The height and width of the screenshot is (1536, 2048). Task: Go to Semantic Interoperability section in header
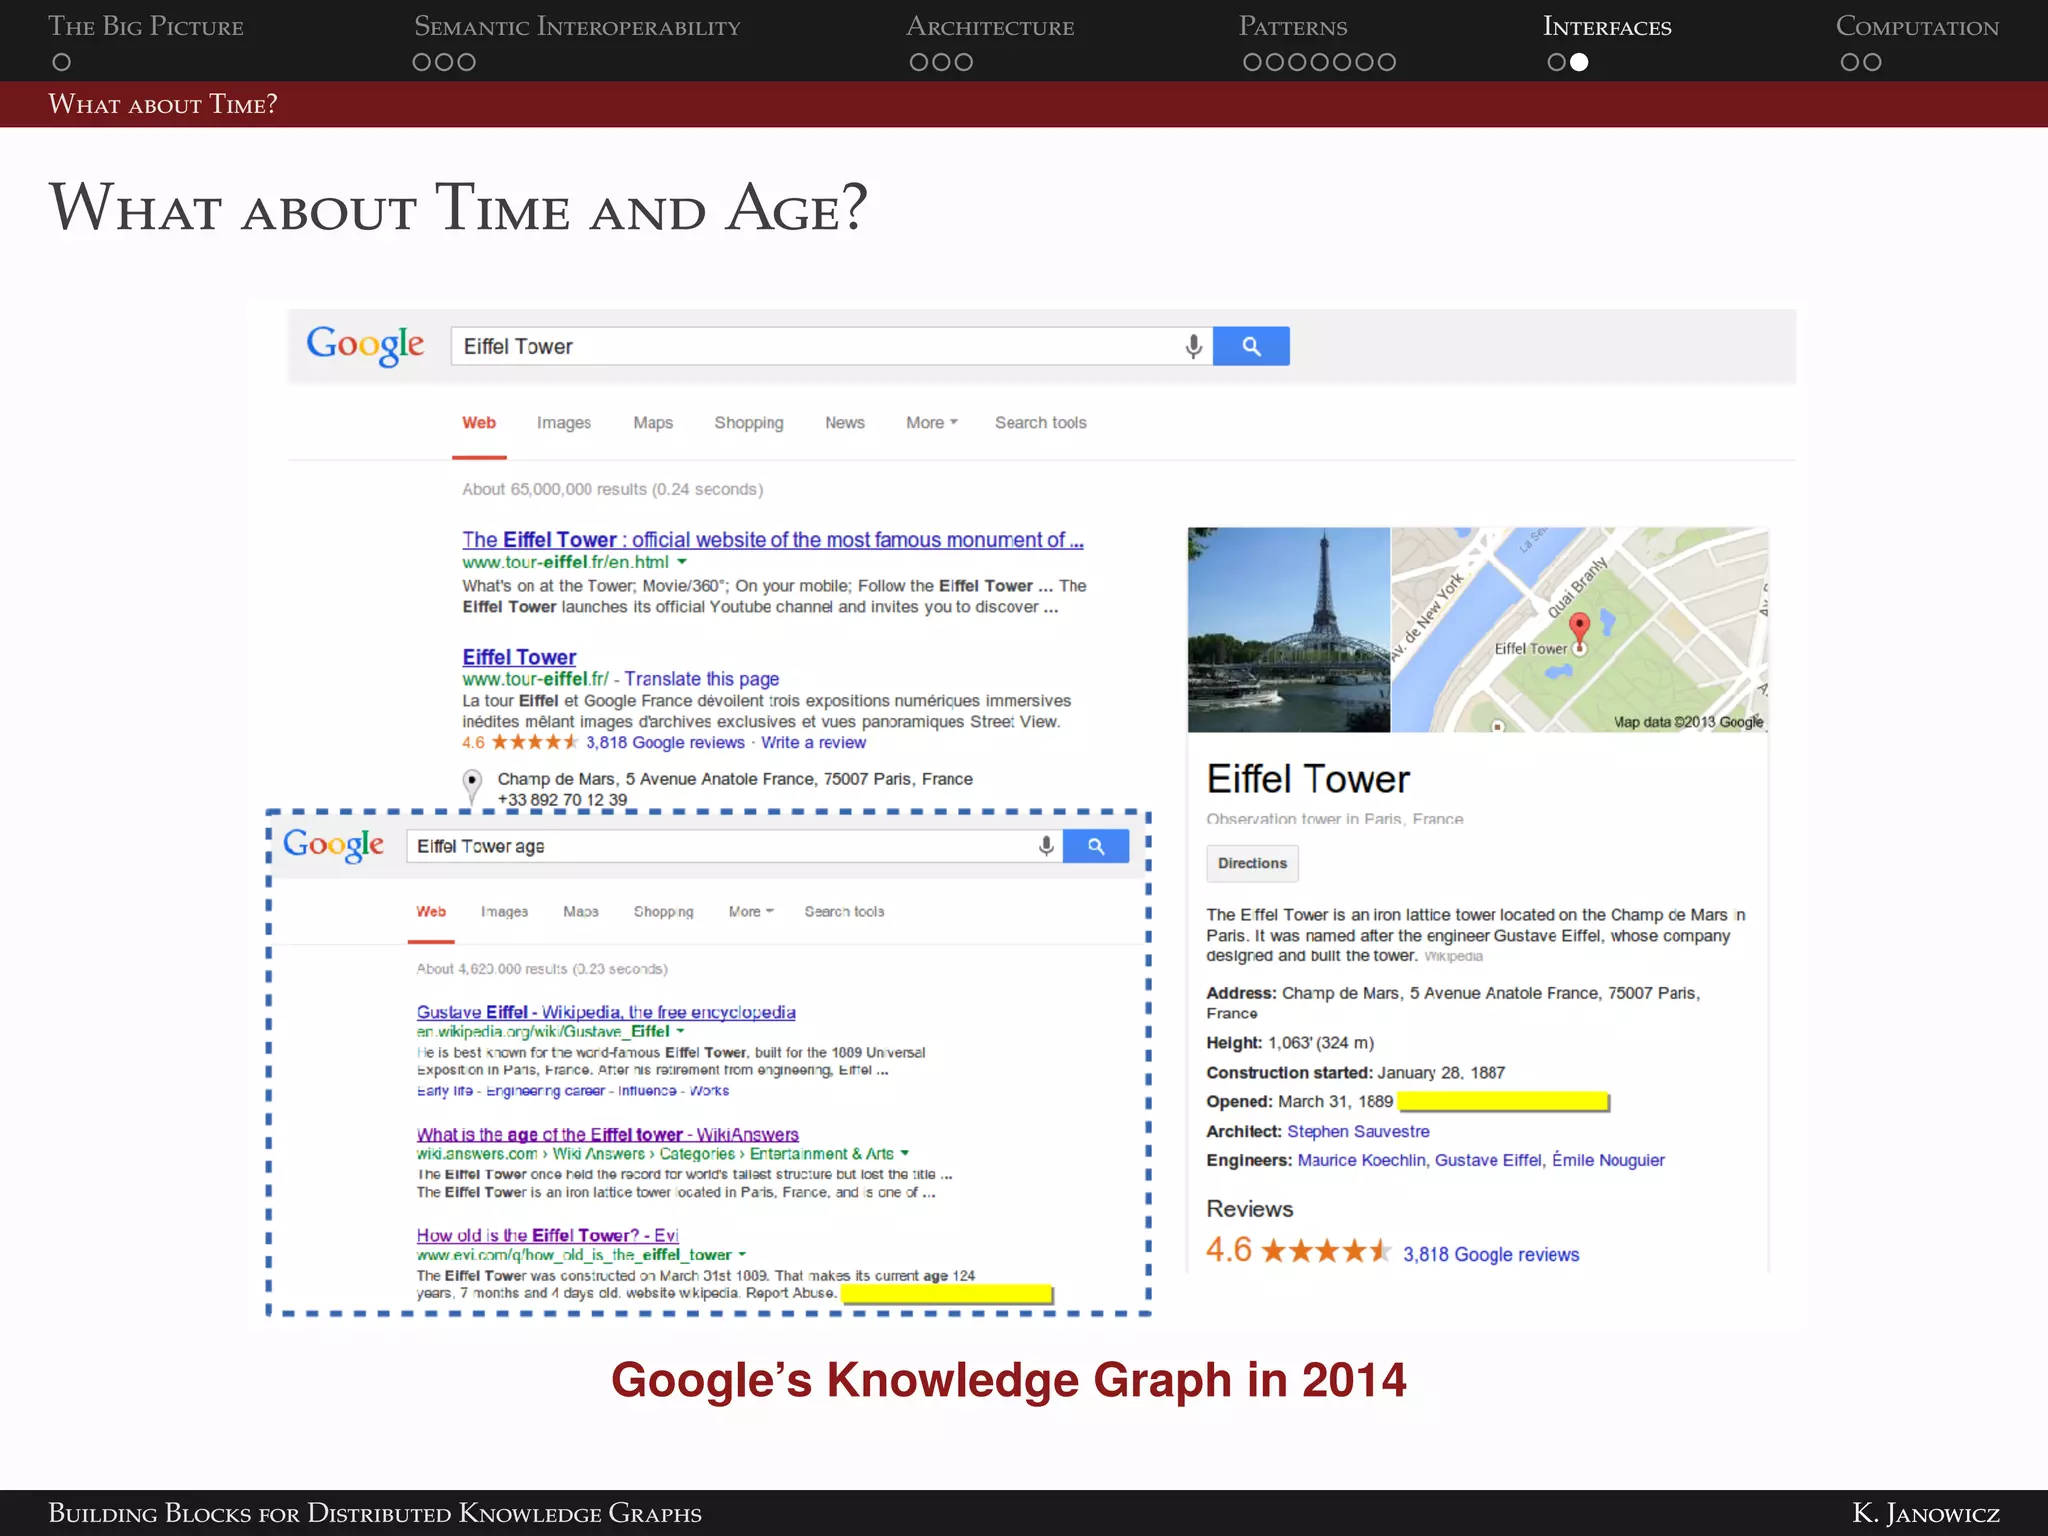577,27
